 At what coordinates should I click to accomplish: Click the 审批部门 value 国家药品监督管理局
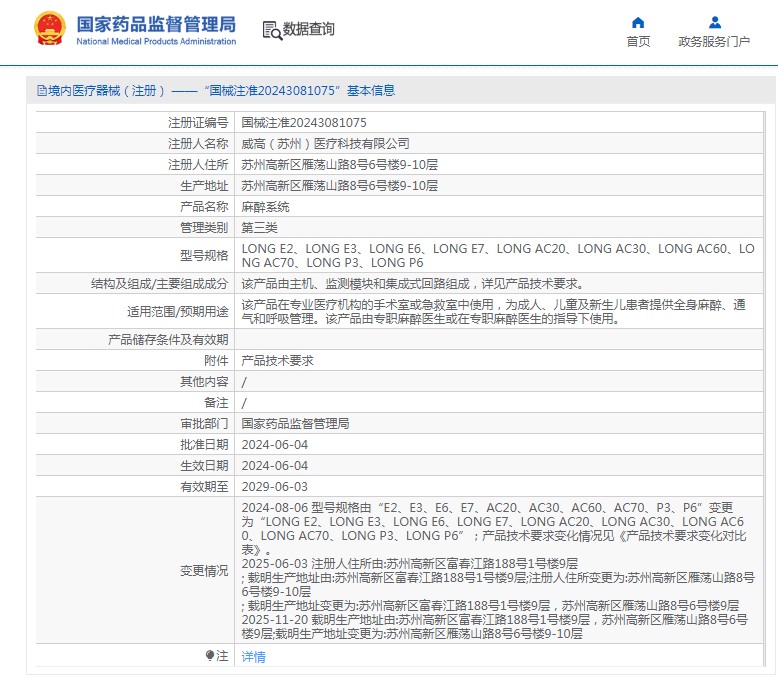(295, 423)
